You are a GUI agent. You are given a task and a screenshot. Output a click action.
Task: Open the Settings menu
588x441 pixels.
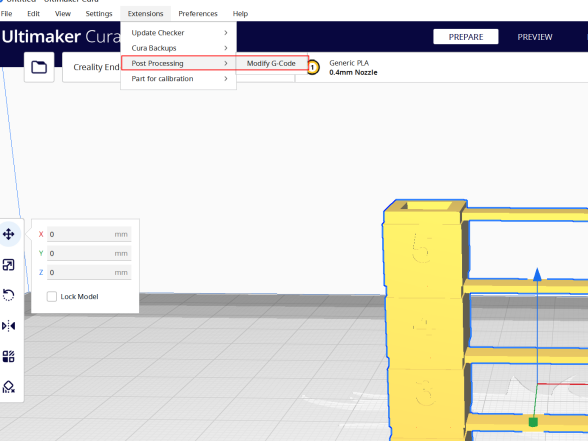99,14
